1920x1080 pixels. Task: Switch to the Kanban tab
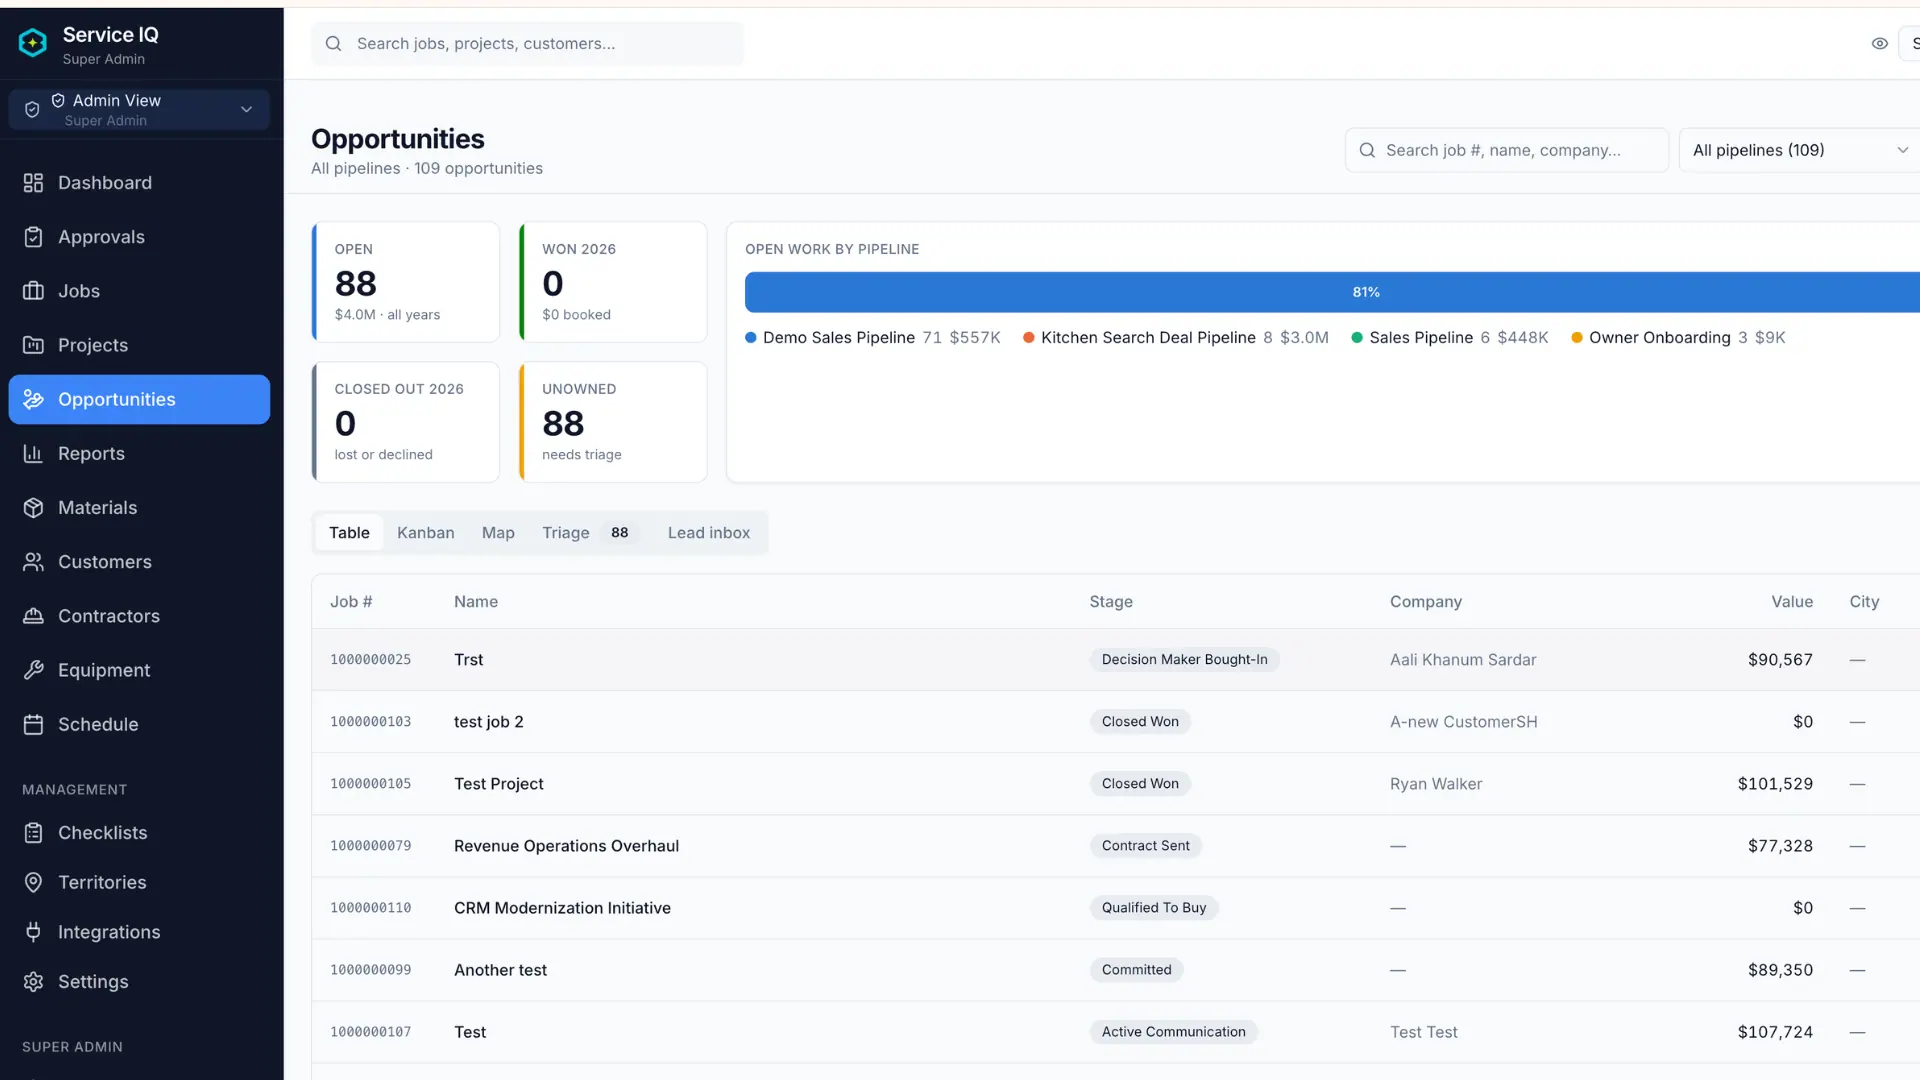[x=425, y=533]
